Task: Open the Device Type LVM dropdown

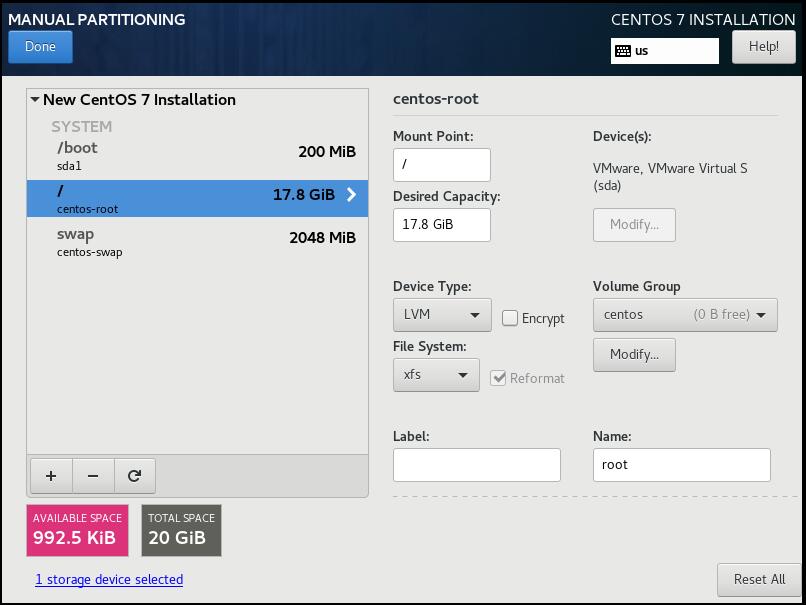Action: click(442, 315)
